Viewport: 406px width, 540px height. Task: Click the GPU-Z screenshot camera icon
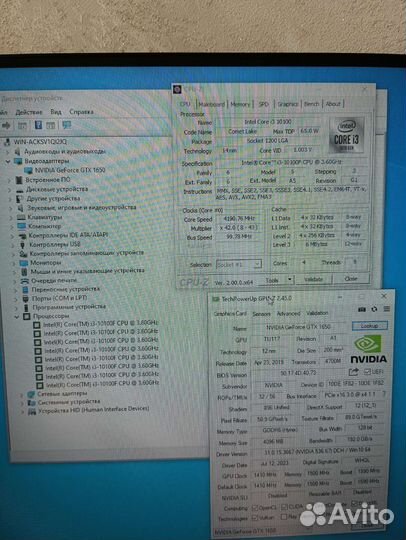[x=362, y=309]
